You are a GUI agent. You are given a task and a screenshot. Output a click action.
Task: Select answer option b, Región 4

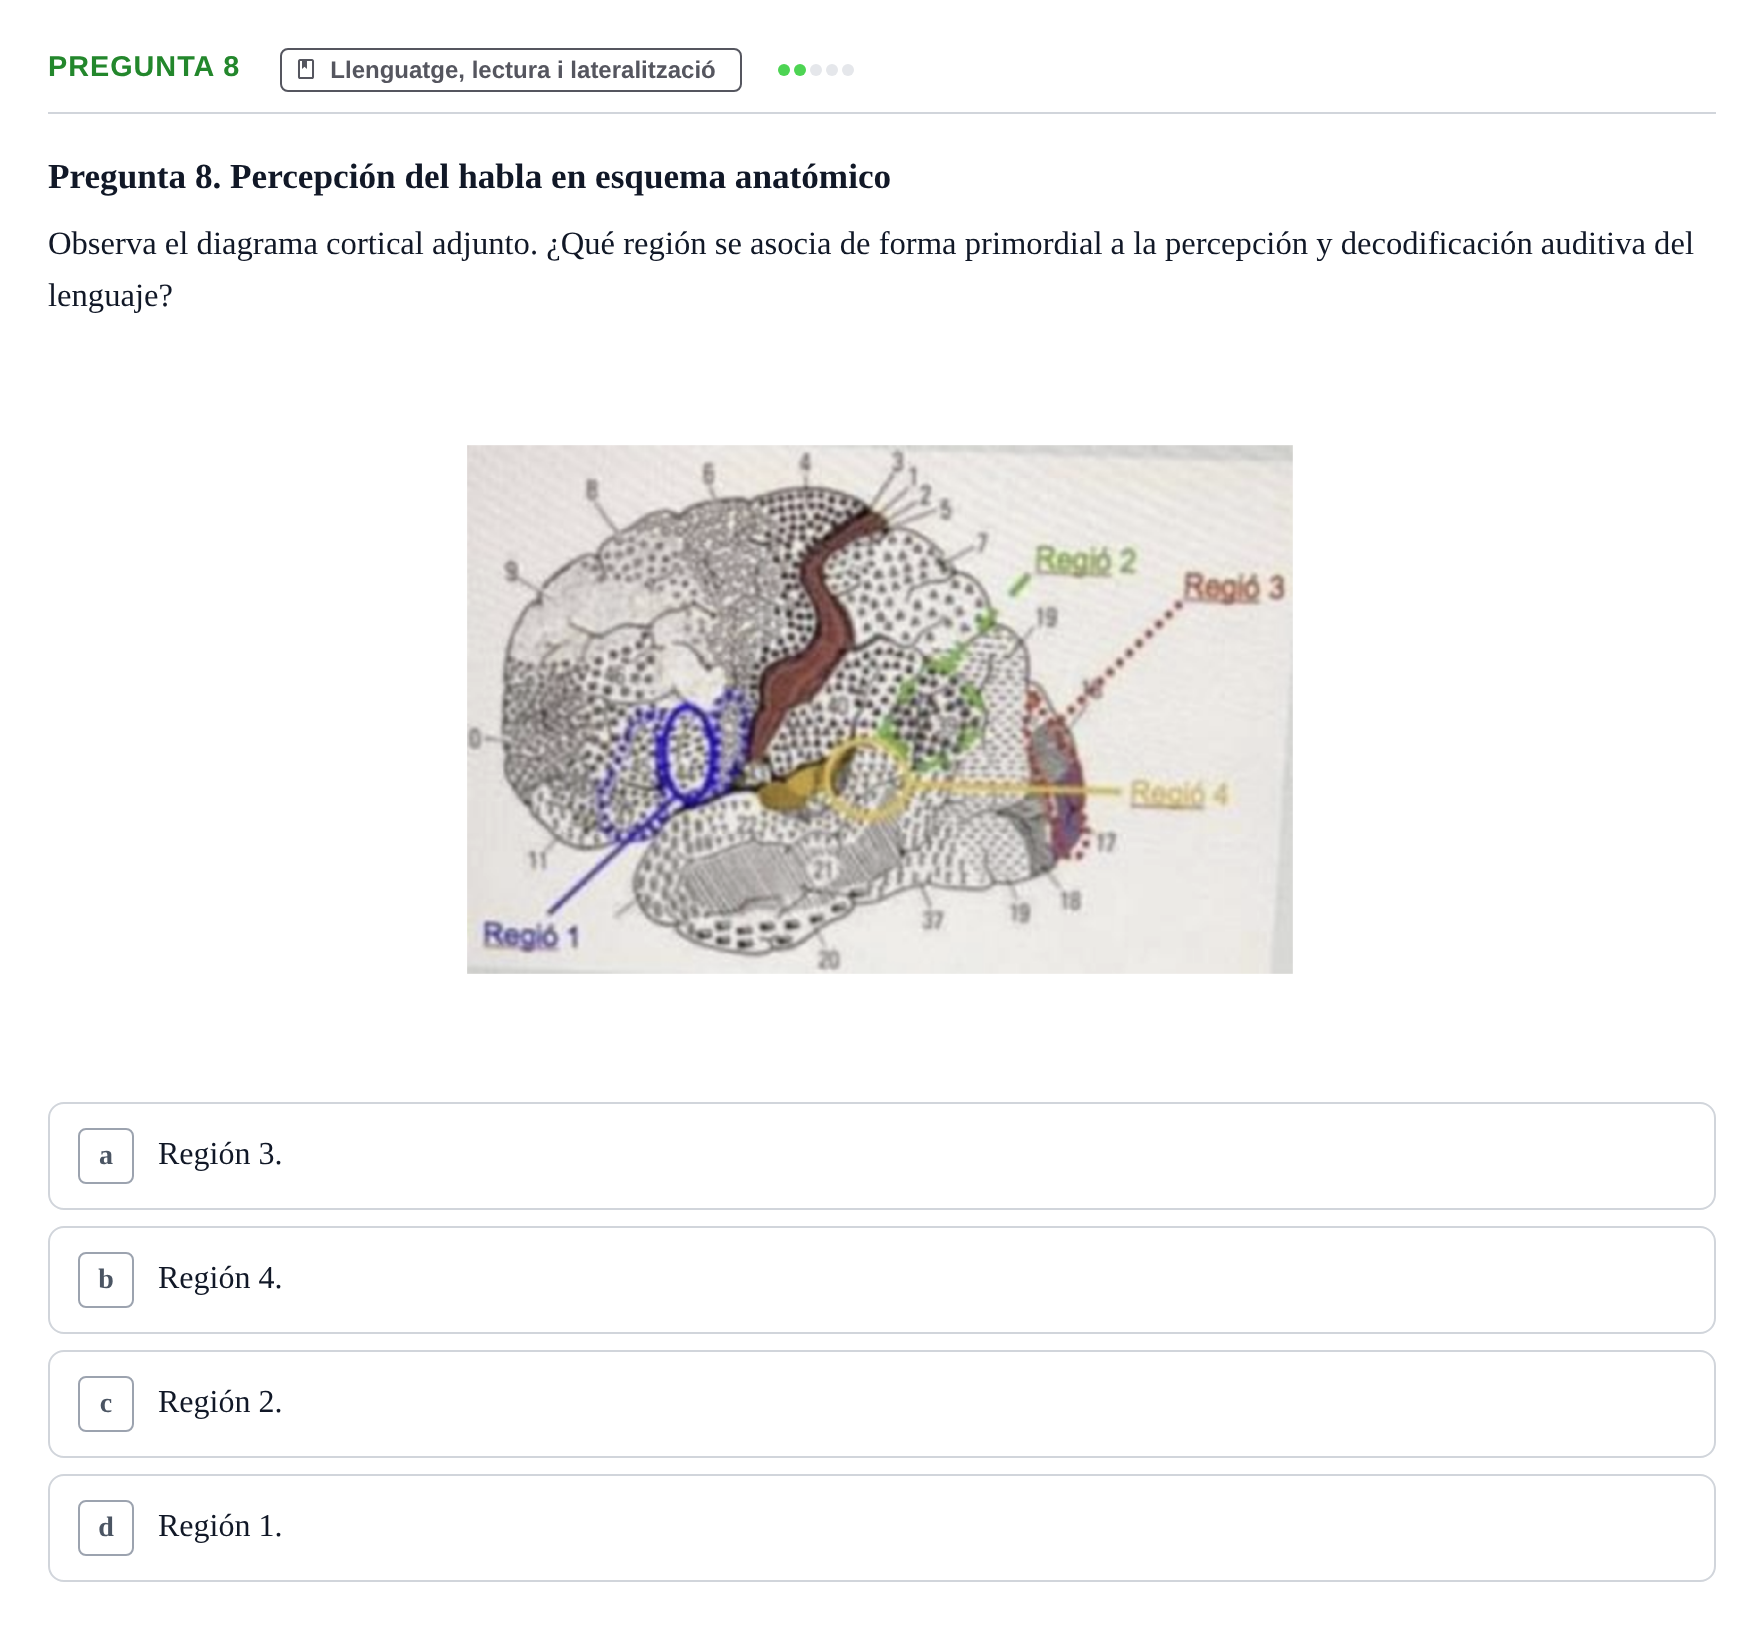(x=881, y=1280)
